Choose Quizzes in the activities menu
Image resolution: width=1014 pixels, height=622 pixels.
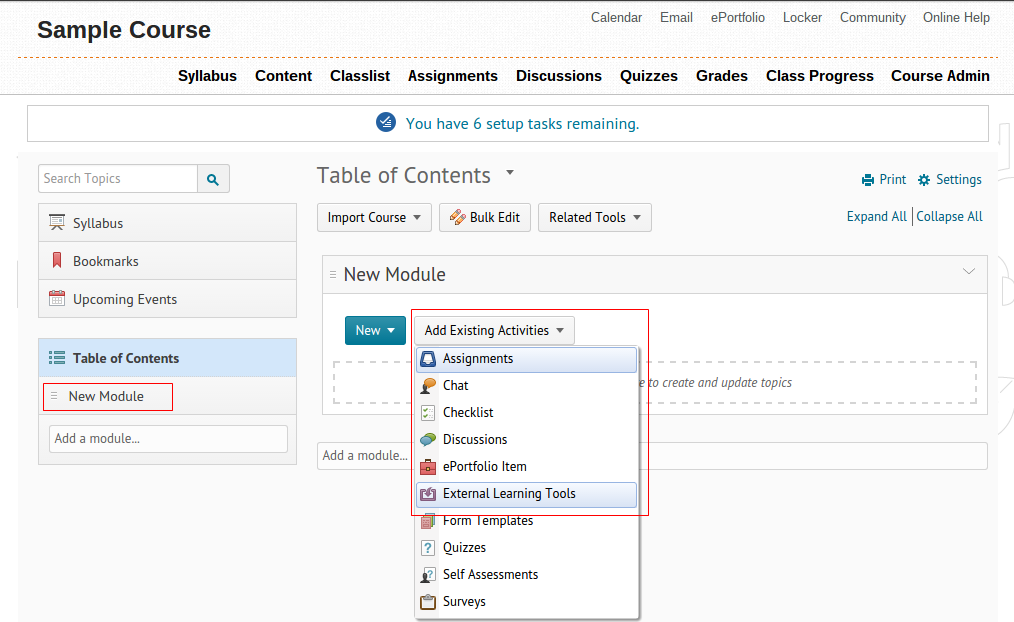(x=526, y=548)
